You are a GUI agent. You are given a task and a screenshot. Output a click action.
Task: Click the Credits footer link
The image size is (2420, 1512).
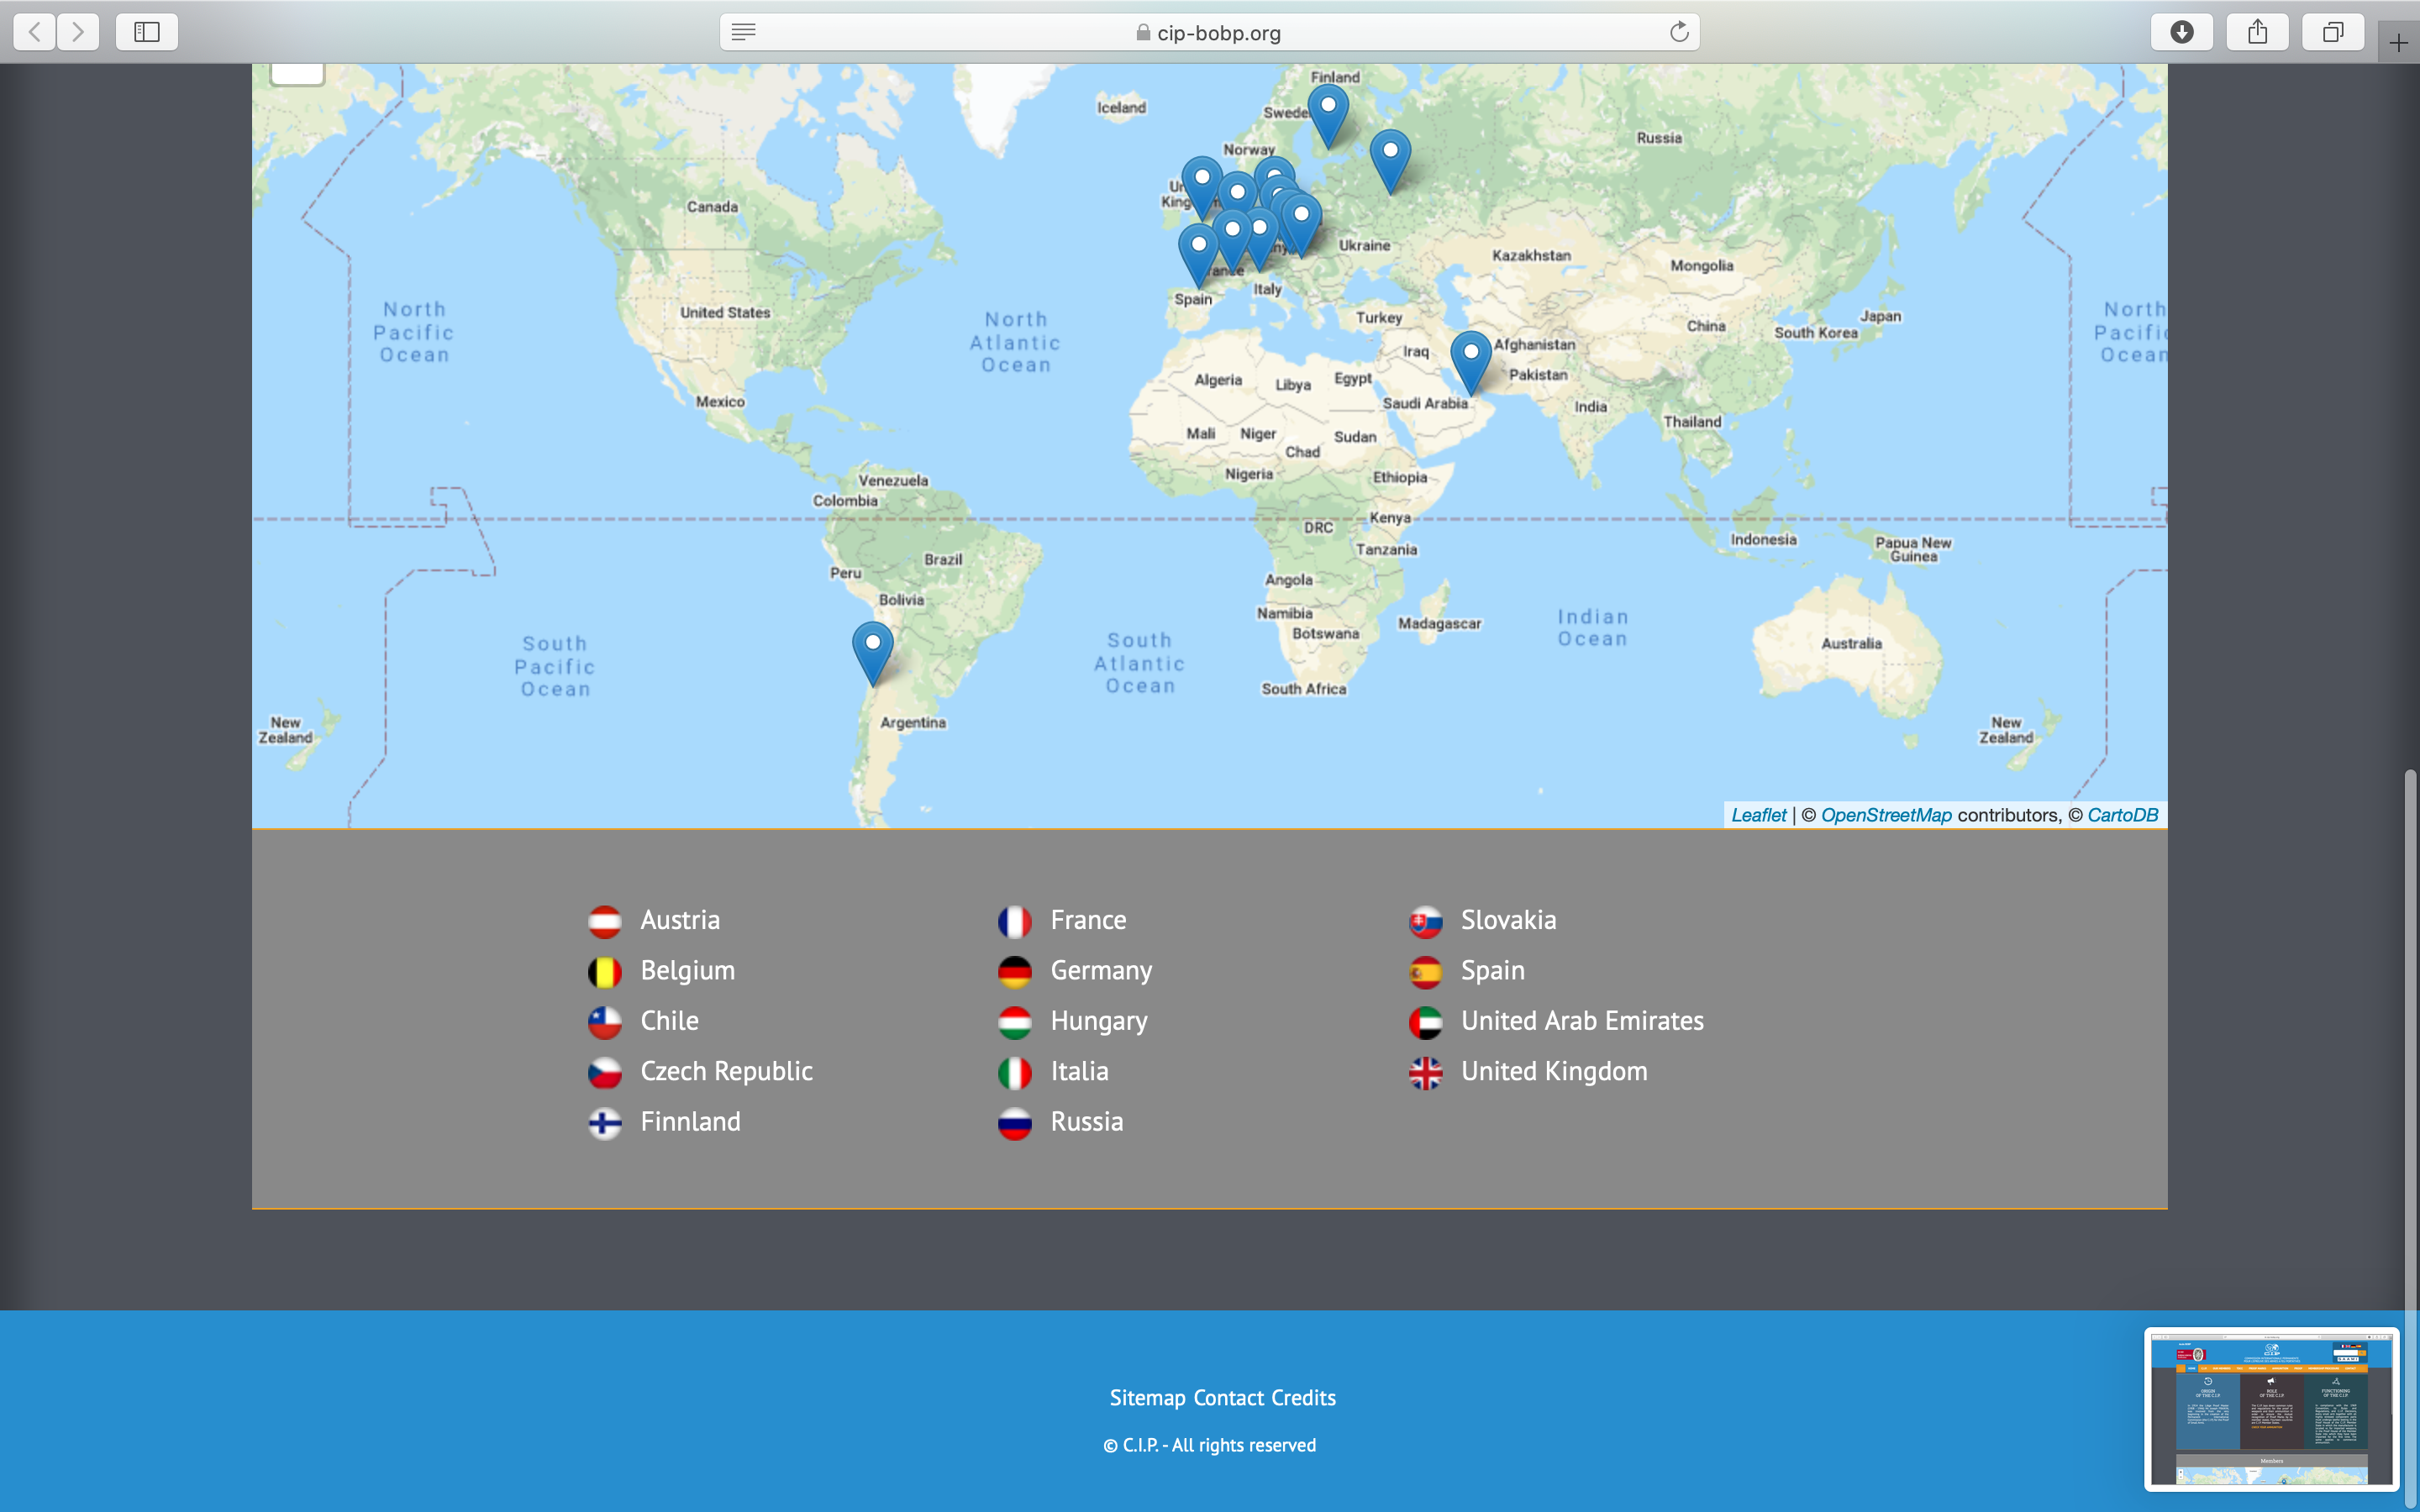click(1303, 1398)
